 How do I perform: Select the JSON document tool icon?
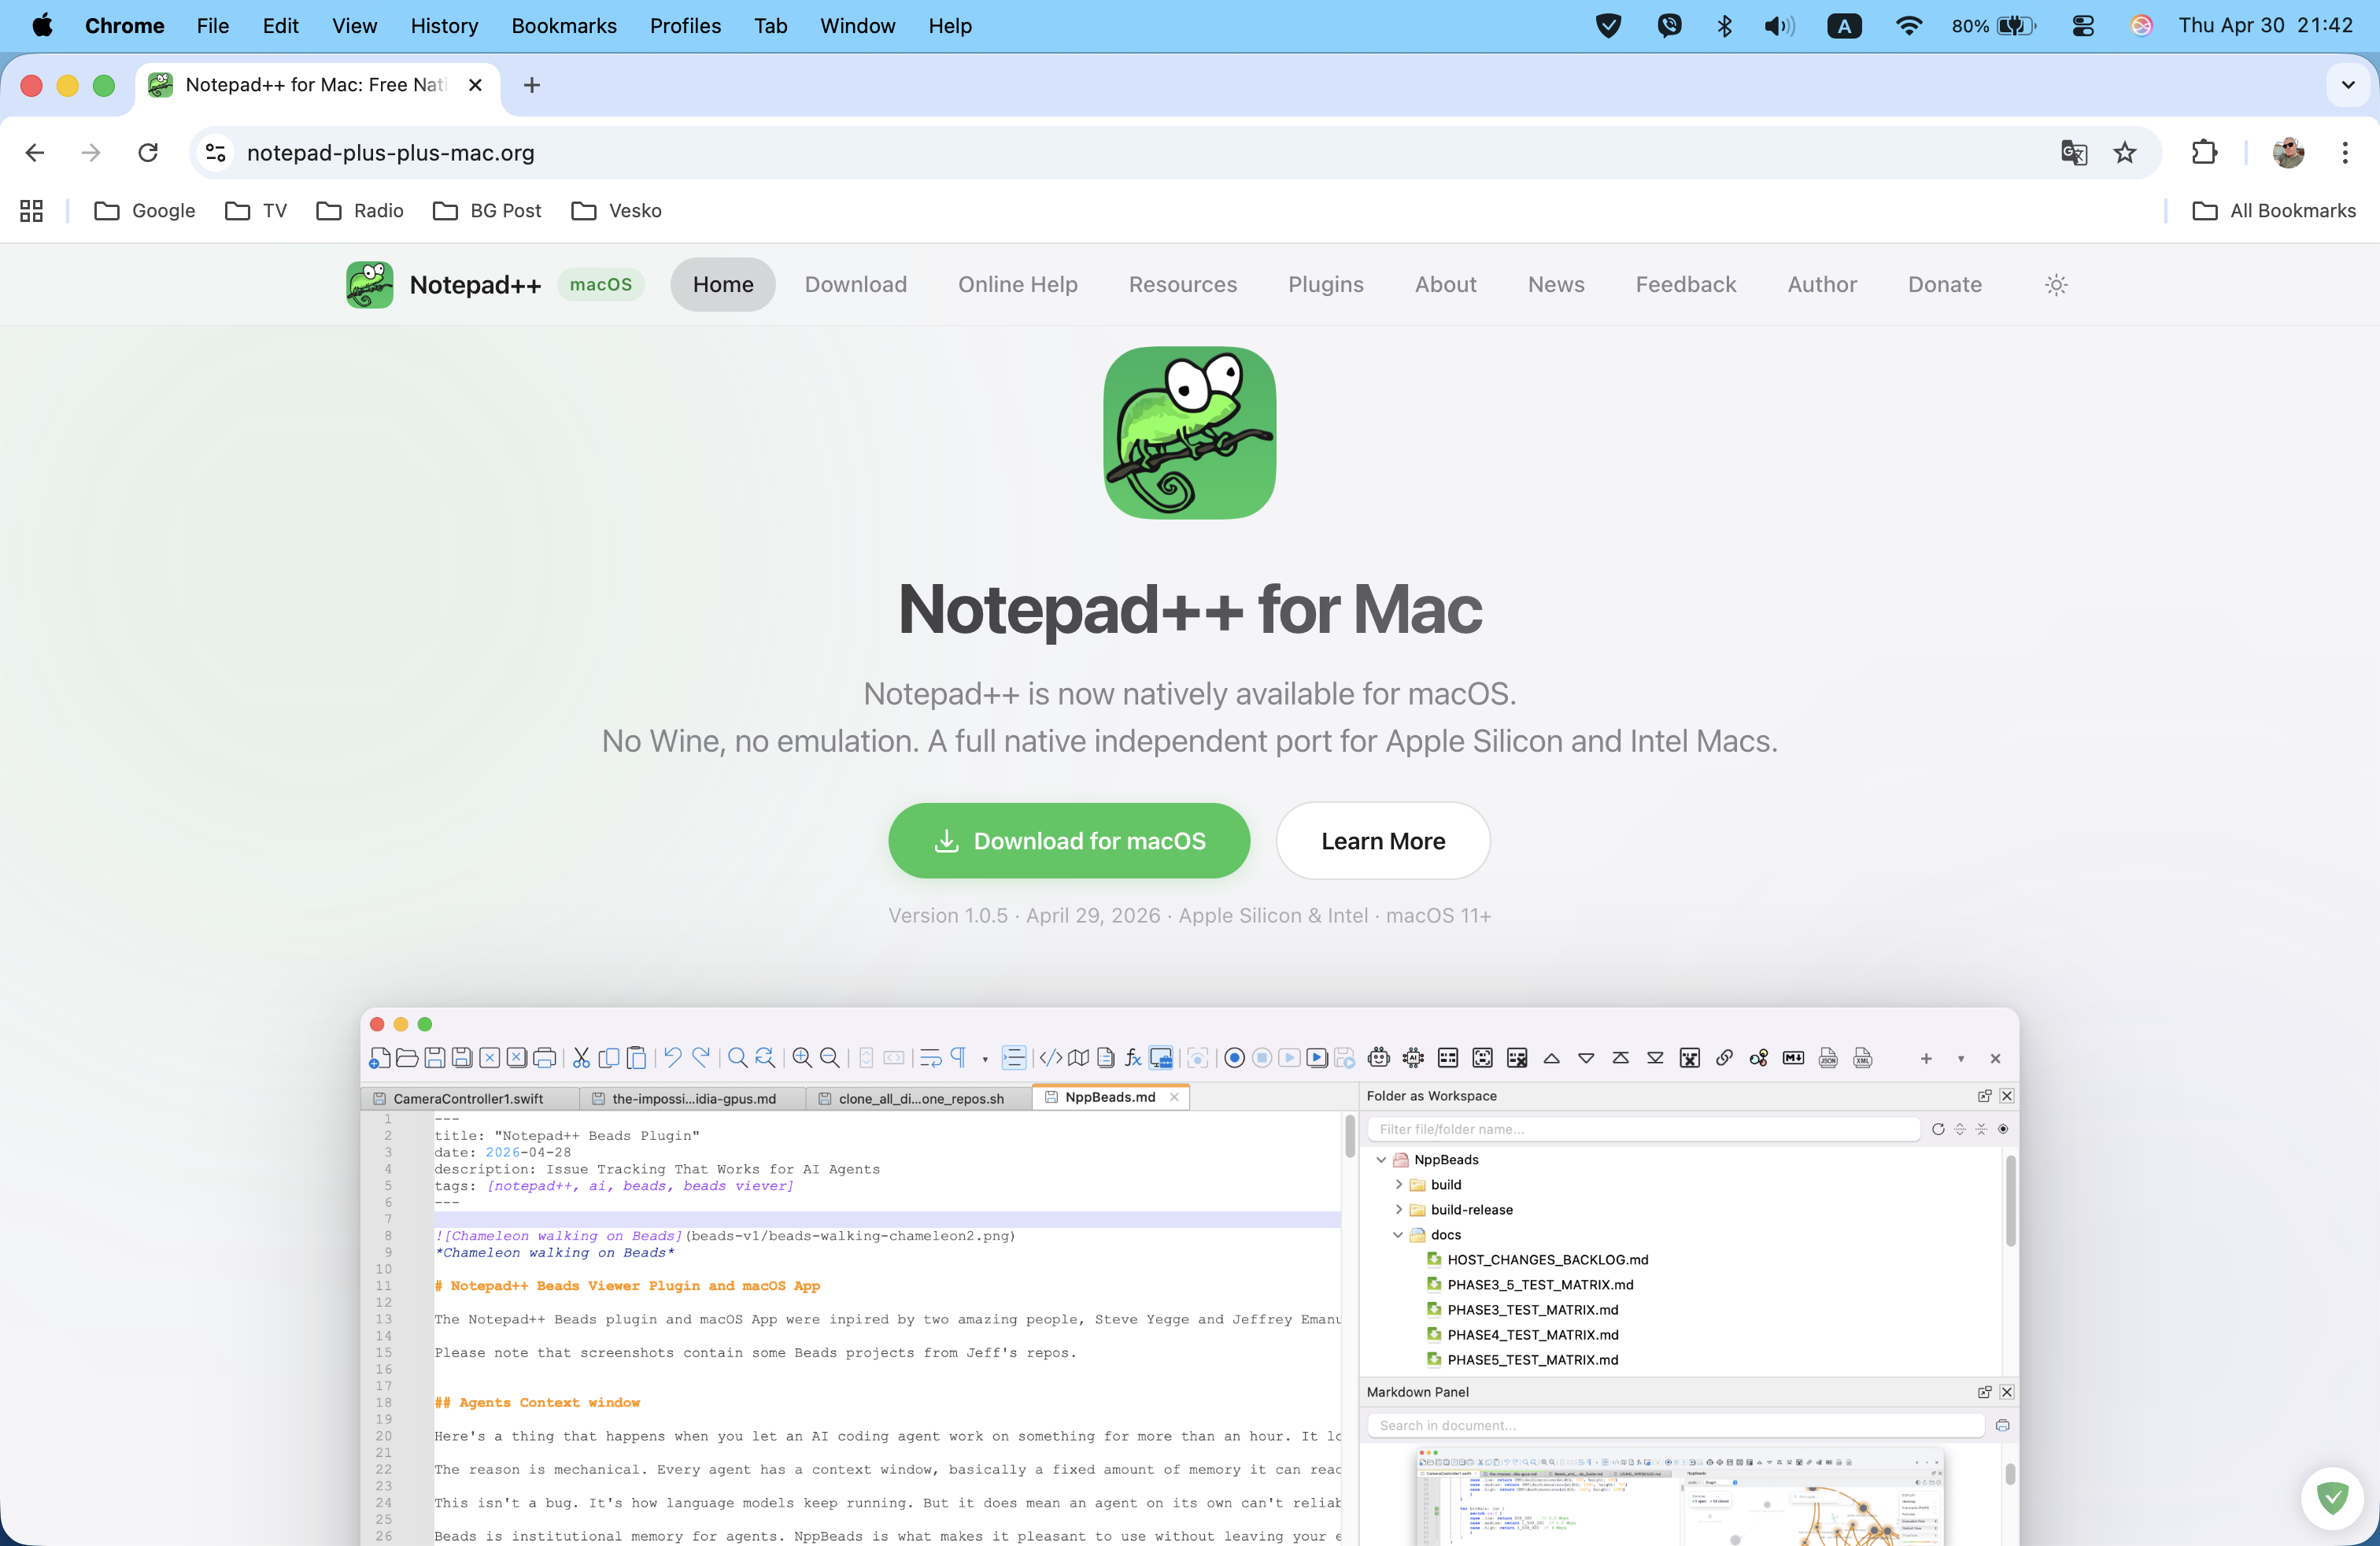click(x=1828, y=1058)
